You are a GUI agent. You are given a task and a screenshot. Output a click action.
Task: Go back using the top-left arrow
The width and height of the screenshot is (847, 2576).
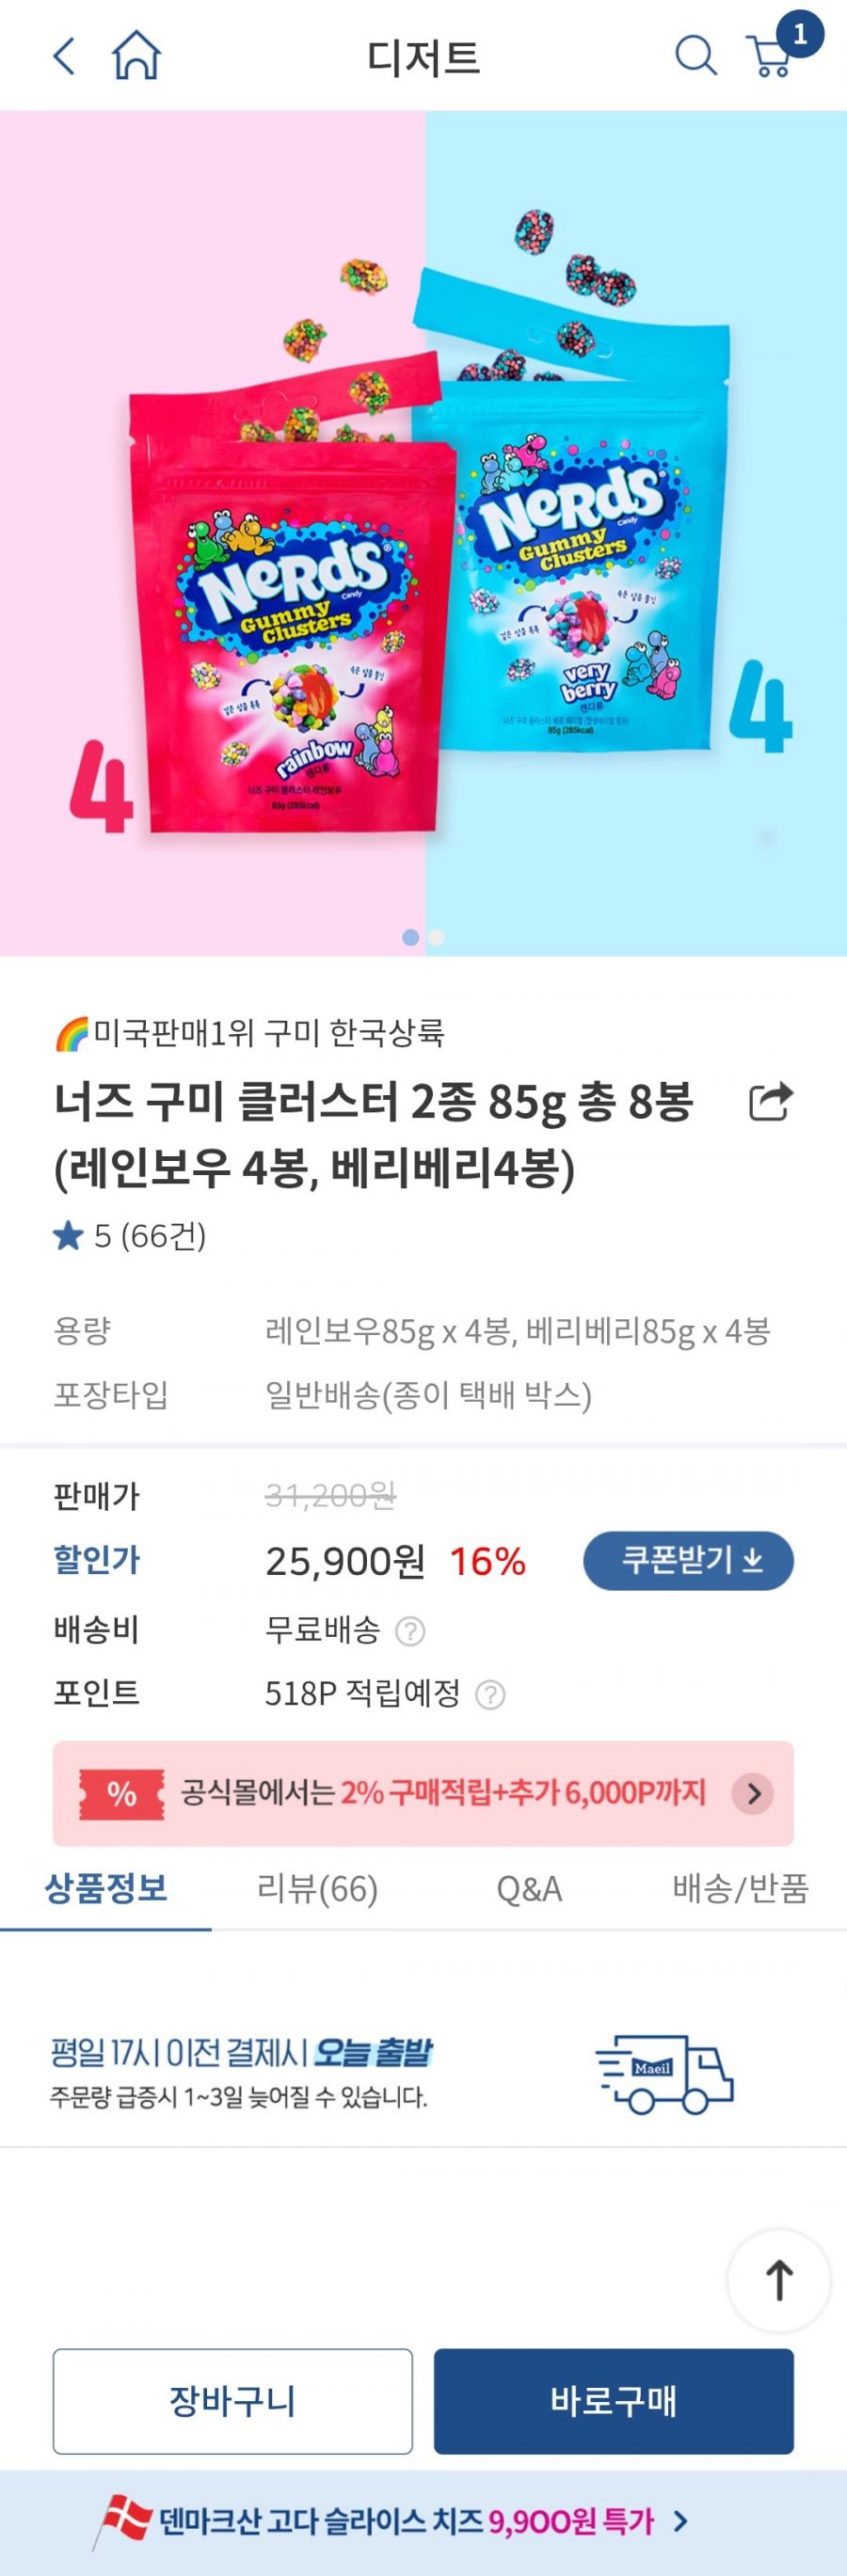64,56
